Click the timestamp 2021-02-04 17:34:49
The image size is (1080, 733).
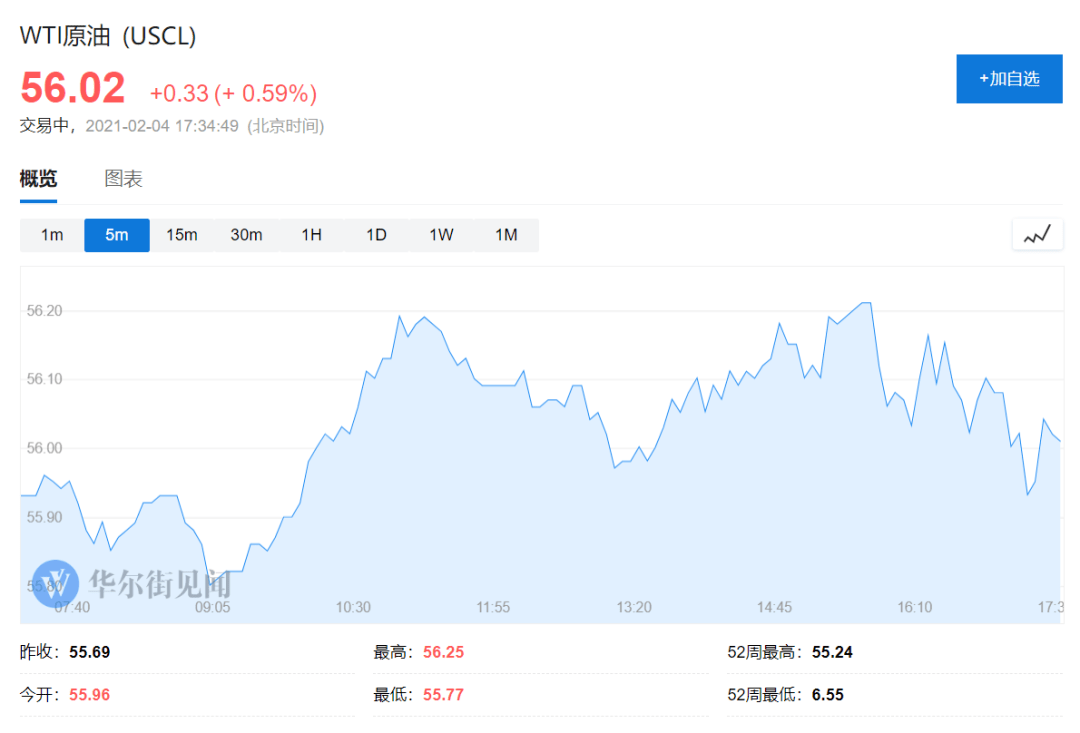(162, 126)
